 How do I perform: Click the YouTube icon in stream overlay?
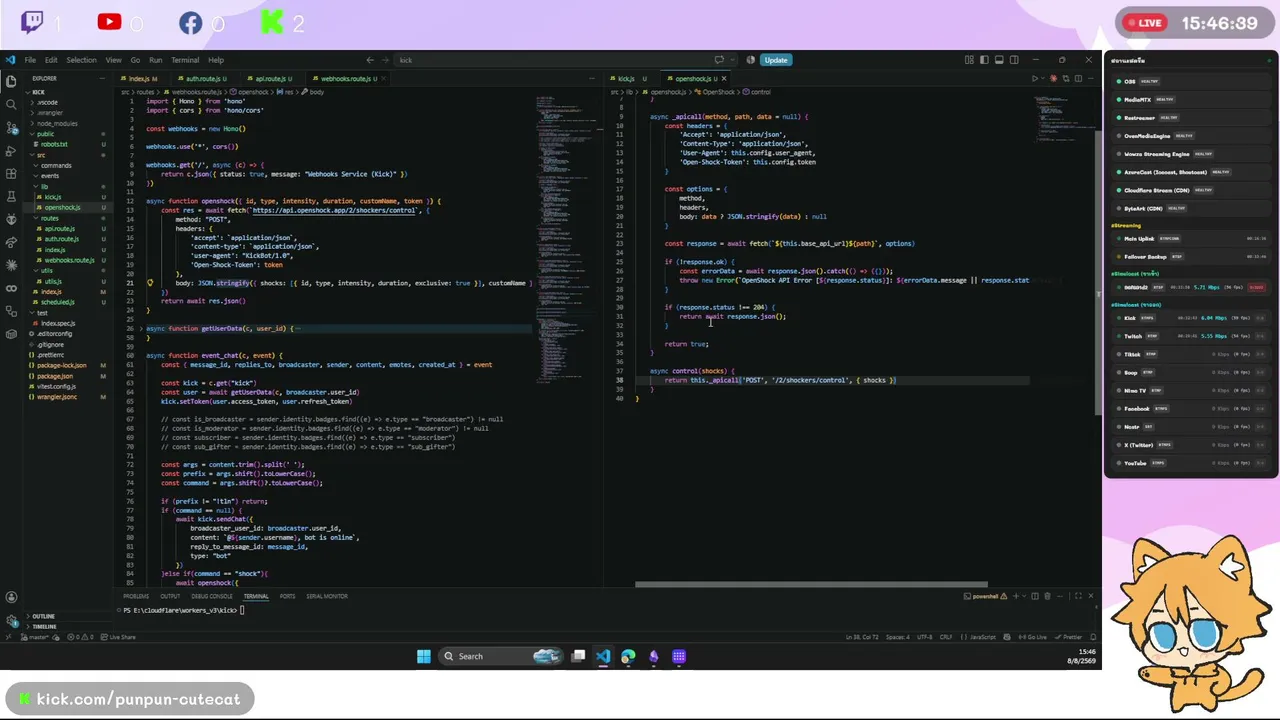coord(109,22)
